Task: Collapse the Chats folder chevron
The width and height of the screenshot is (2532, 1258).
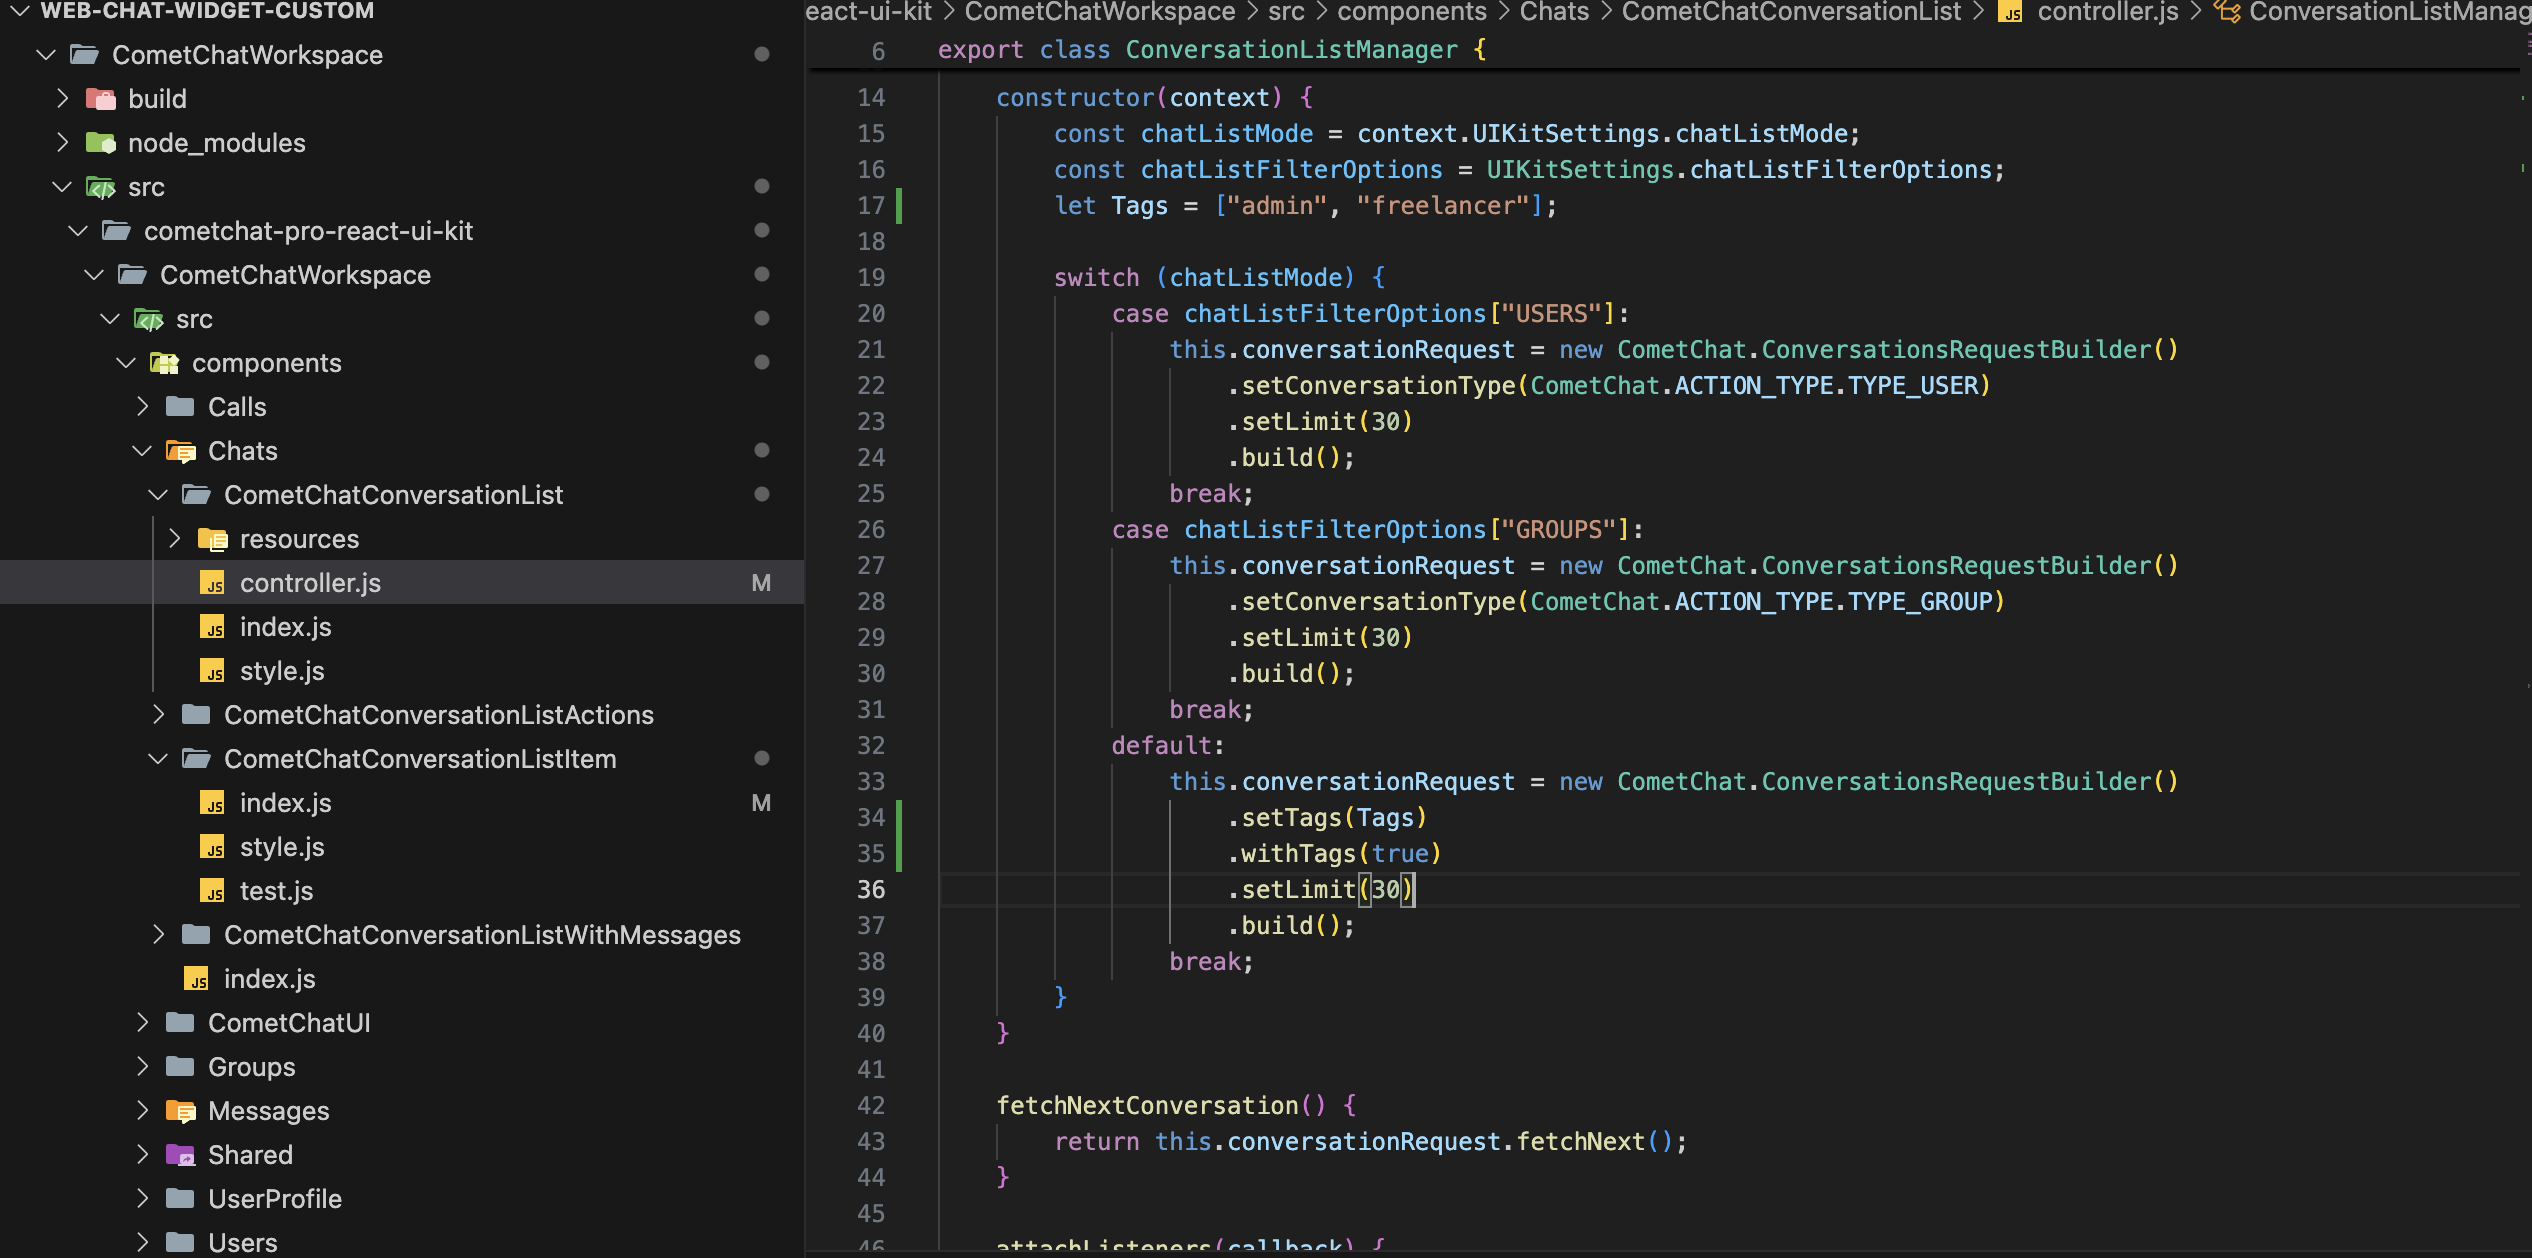Action: 142,451
